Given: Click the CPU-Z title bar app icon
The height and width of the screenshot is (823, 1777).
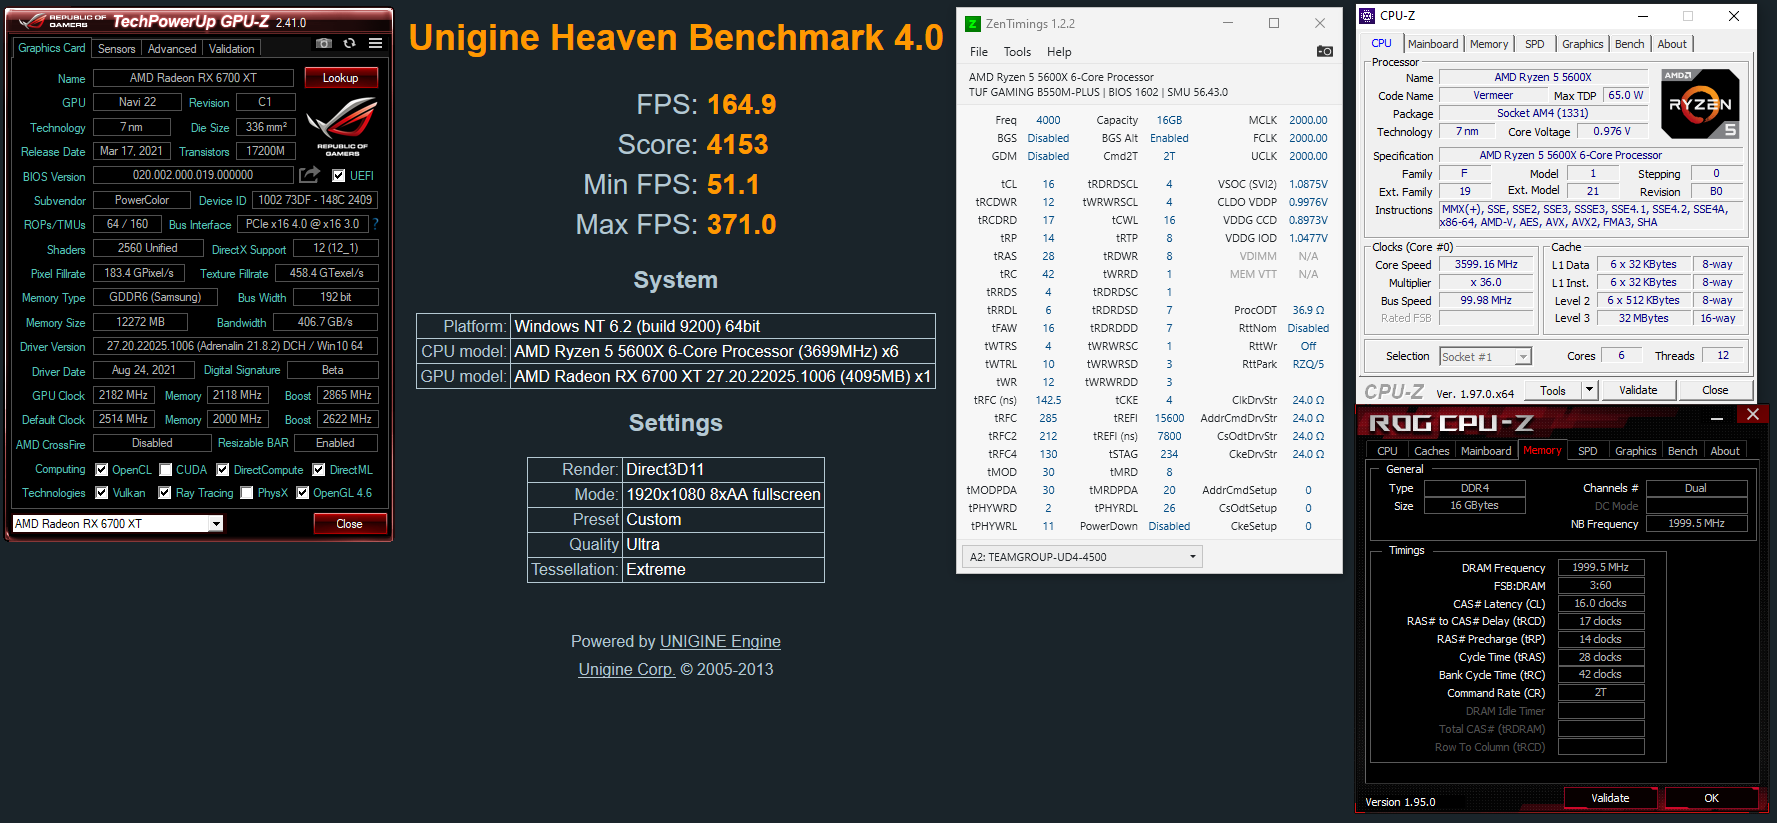Looking at the screenshot, I should [x=1367, y=15].
